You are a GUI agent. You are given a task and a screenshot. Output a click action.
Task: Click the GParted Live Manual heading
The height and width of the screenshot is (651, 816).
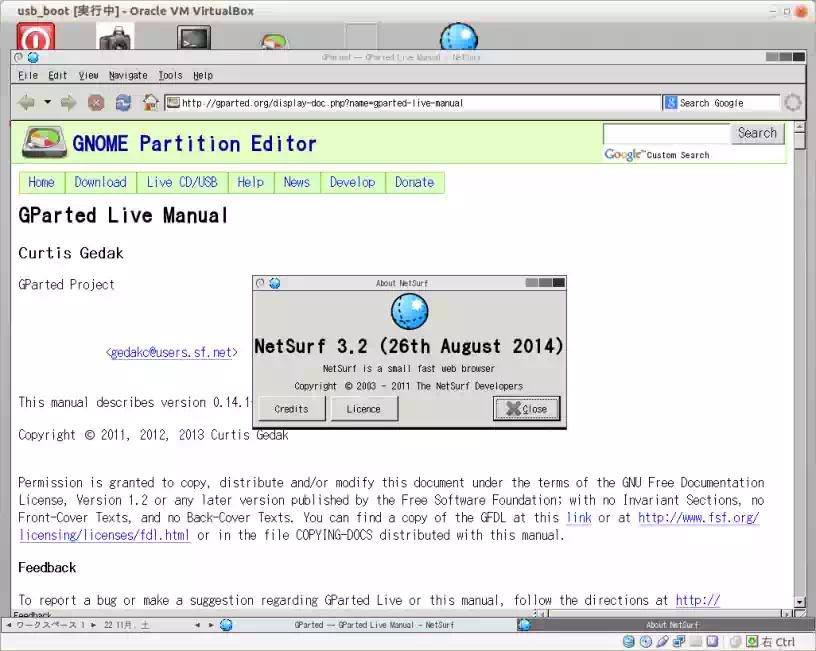point(123,215)
